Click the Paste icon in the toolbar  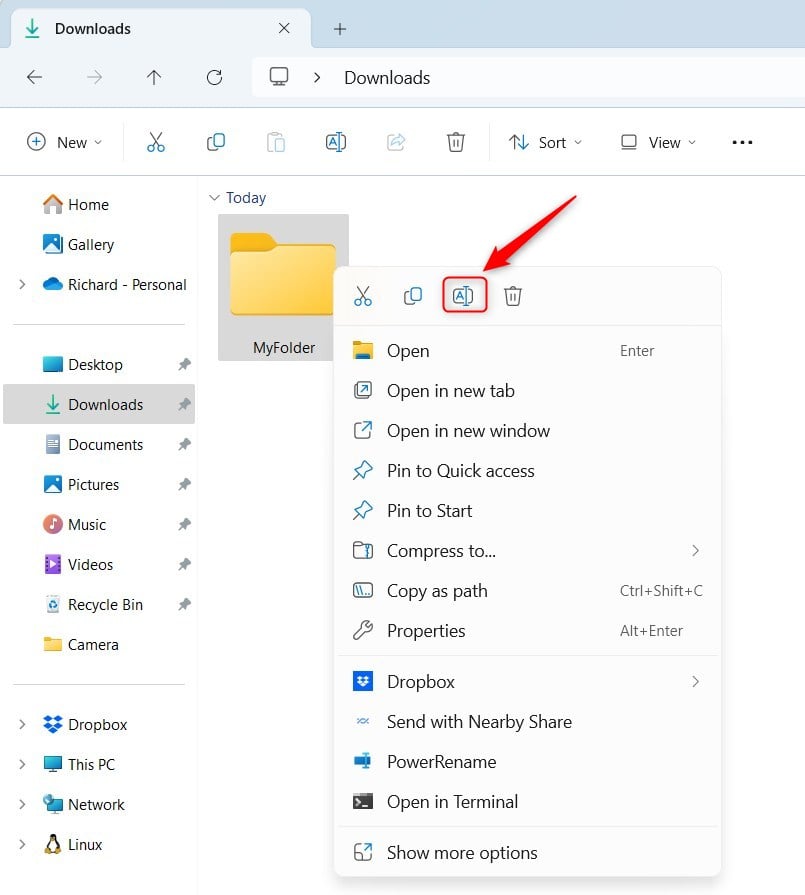(276, 142)
